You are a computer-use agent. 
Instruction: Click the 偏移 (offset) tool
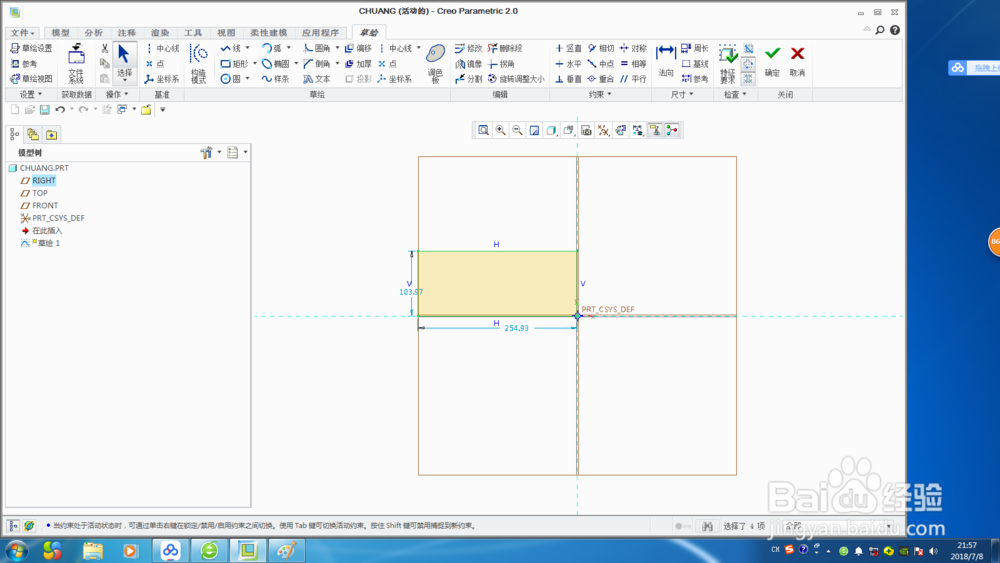(x=358, y=48)
